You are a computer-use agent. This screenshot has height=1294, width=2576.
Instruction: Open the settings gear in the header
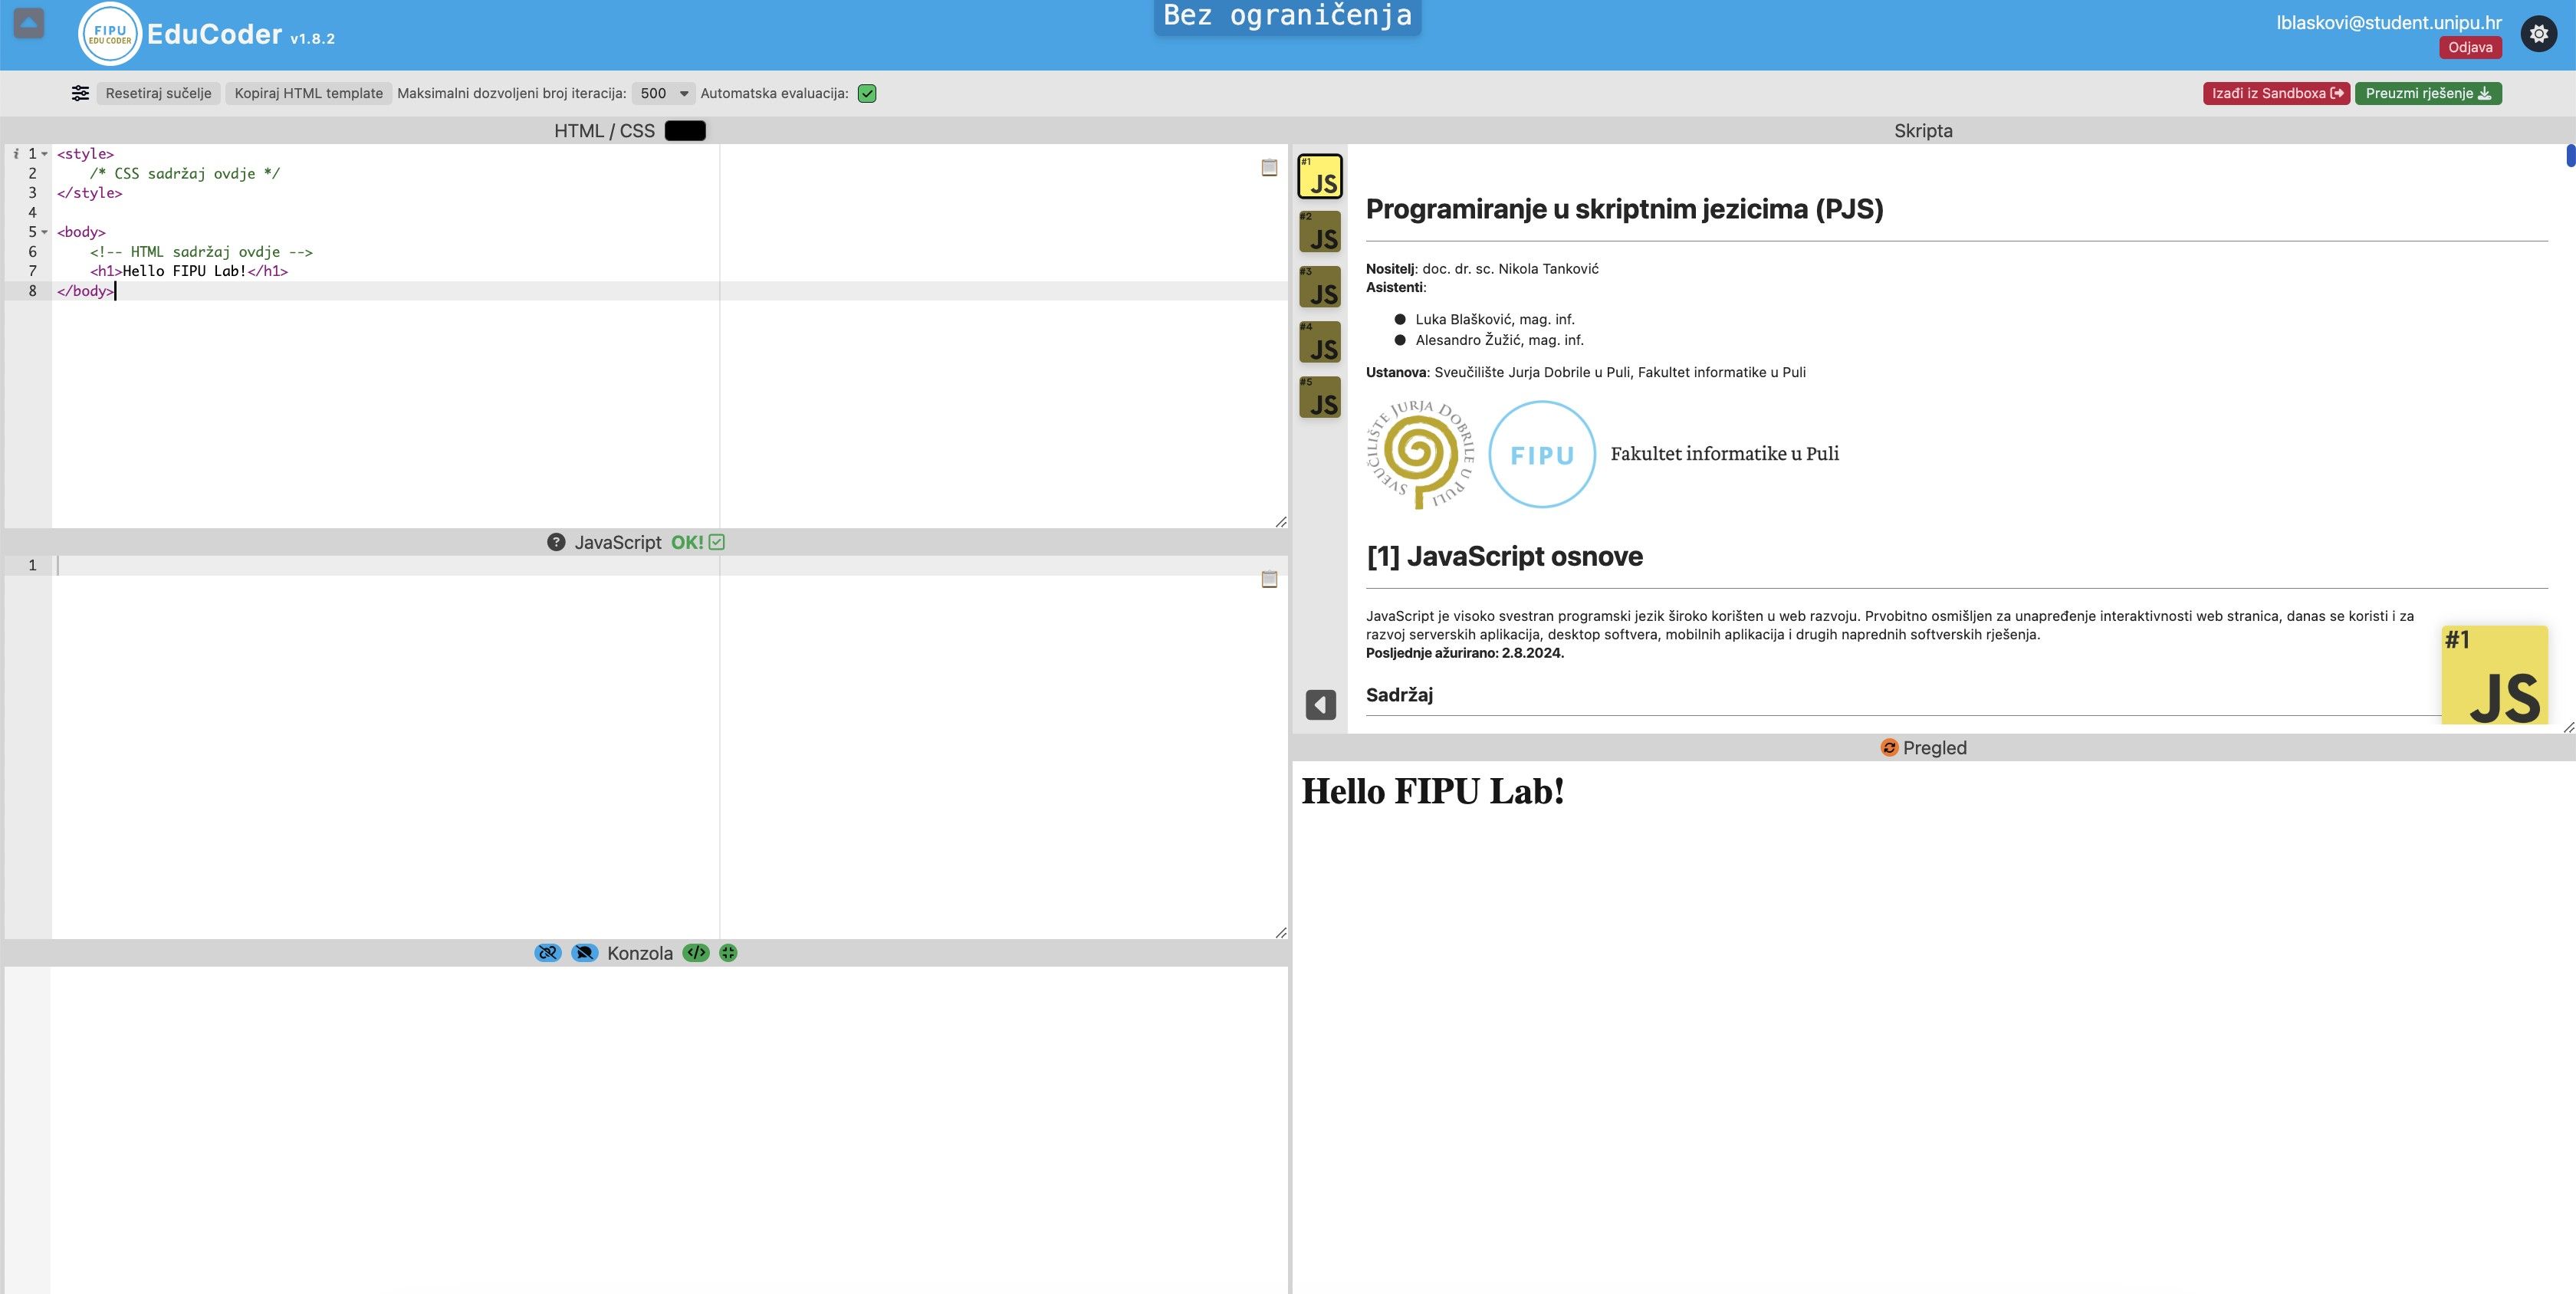[x=2538, y=34]
